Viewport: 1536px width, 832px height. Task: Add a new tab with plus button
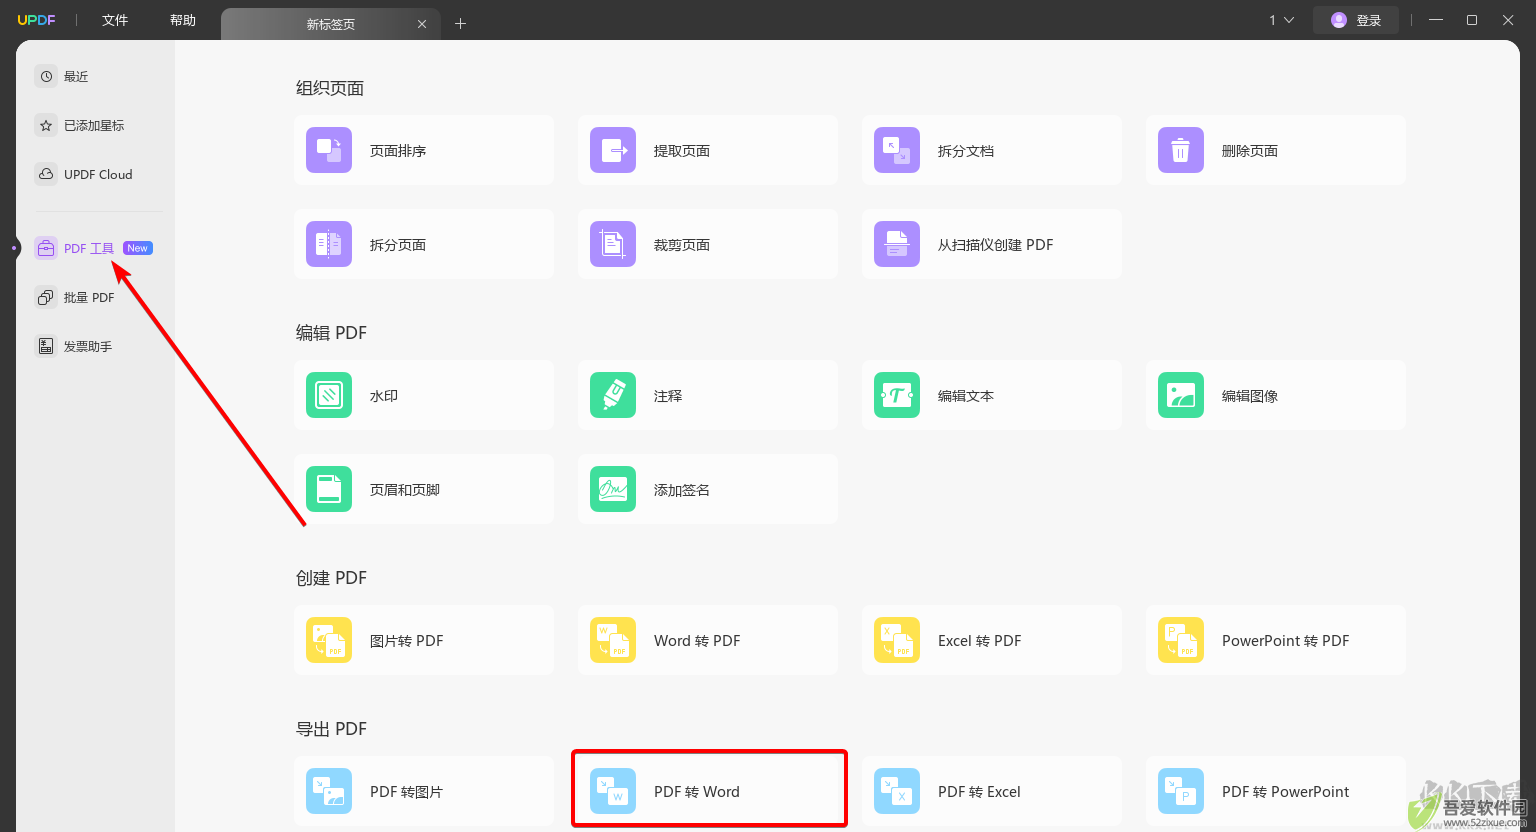click(460, 23)
